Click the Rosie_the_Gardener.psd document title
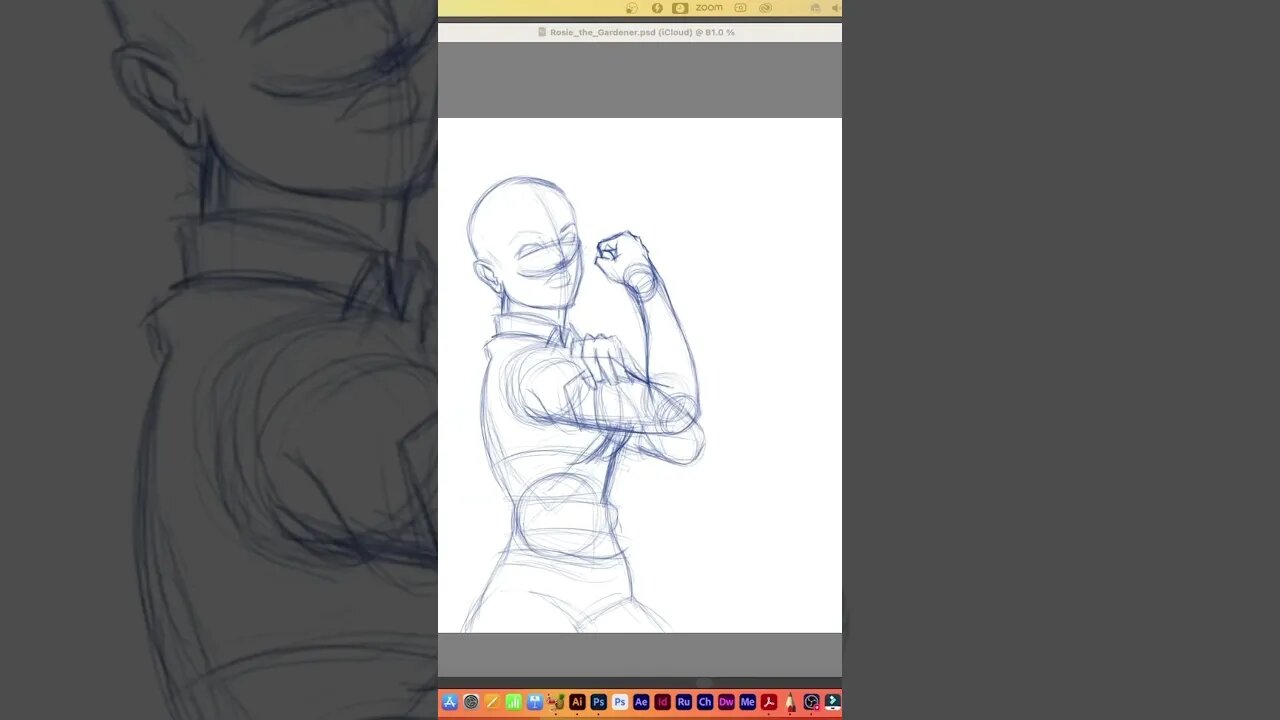 pos(641,32)
